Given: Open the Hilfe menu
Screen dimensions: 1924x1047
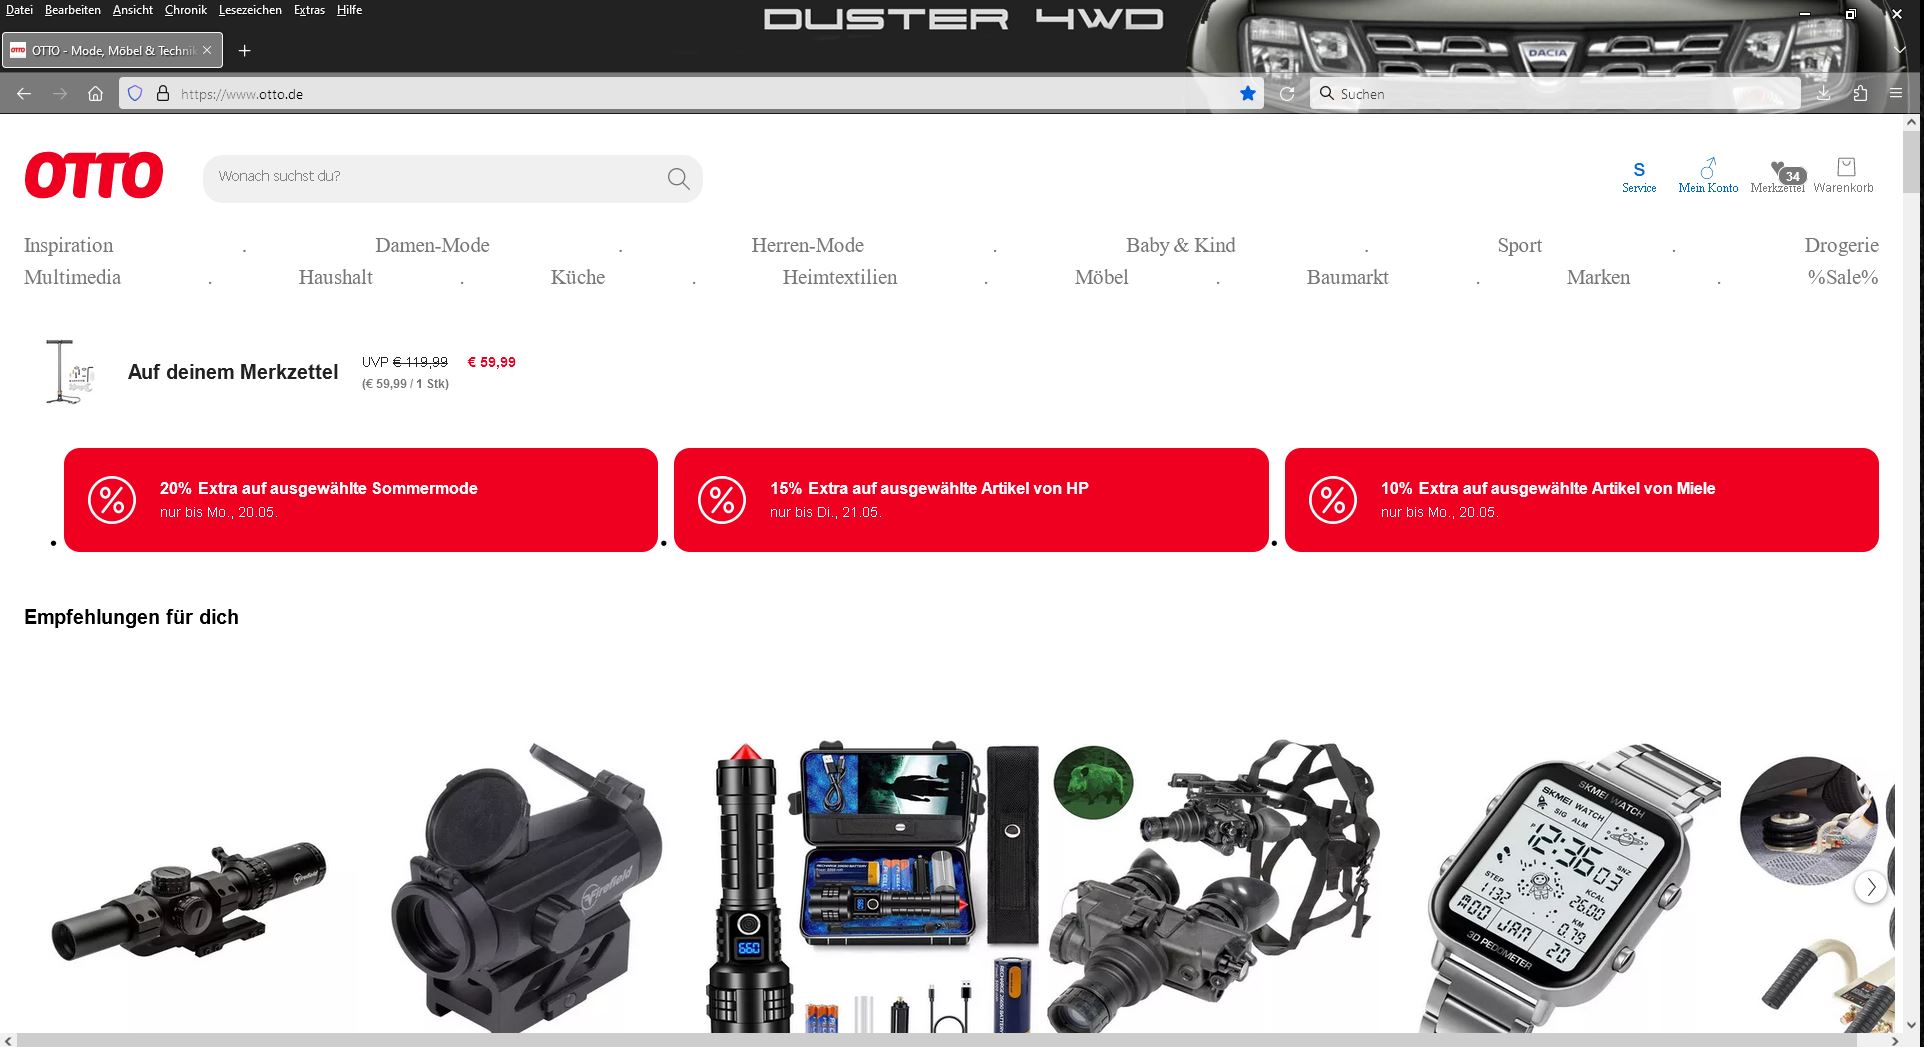Looking at the screenshot, I should click(349, 10).
